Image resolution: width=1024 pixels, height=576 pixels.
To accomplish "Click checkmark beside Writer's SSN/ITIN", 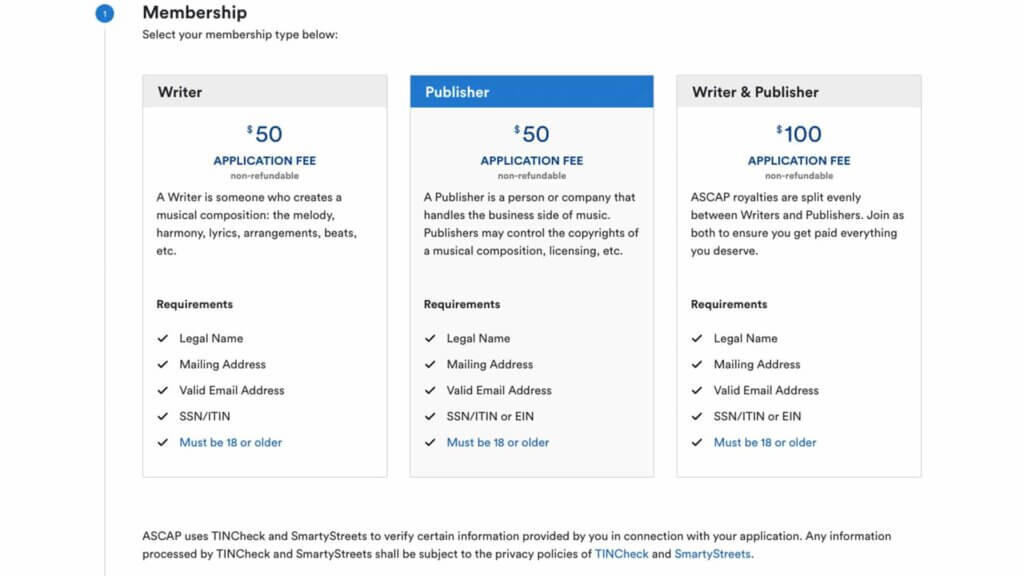I will click(163, 417).
